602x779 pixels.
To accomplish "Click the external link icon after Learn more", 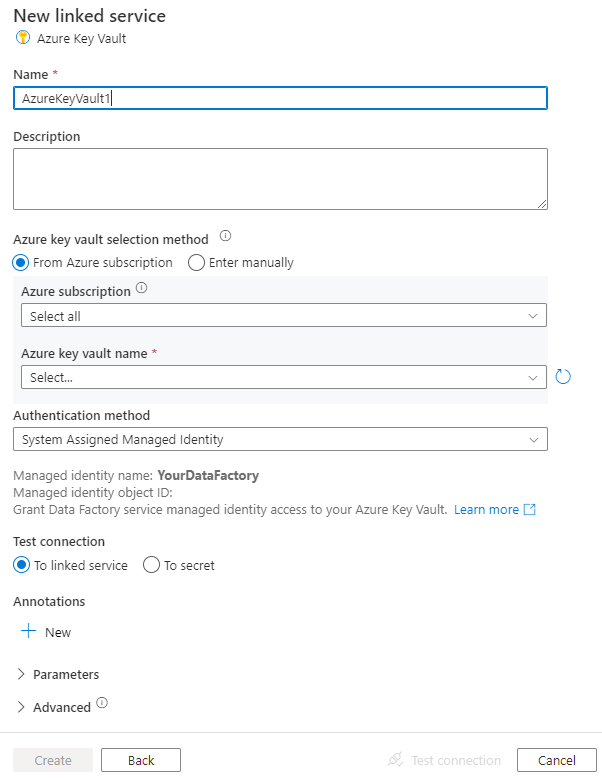I will tap(530, 510).
